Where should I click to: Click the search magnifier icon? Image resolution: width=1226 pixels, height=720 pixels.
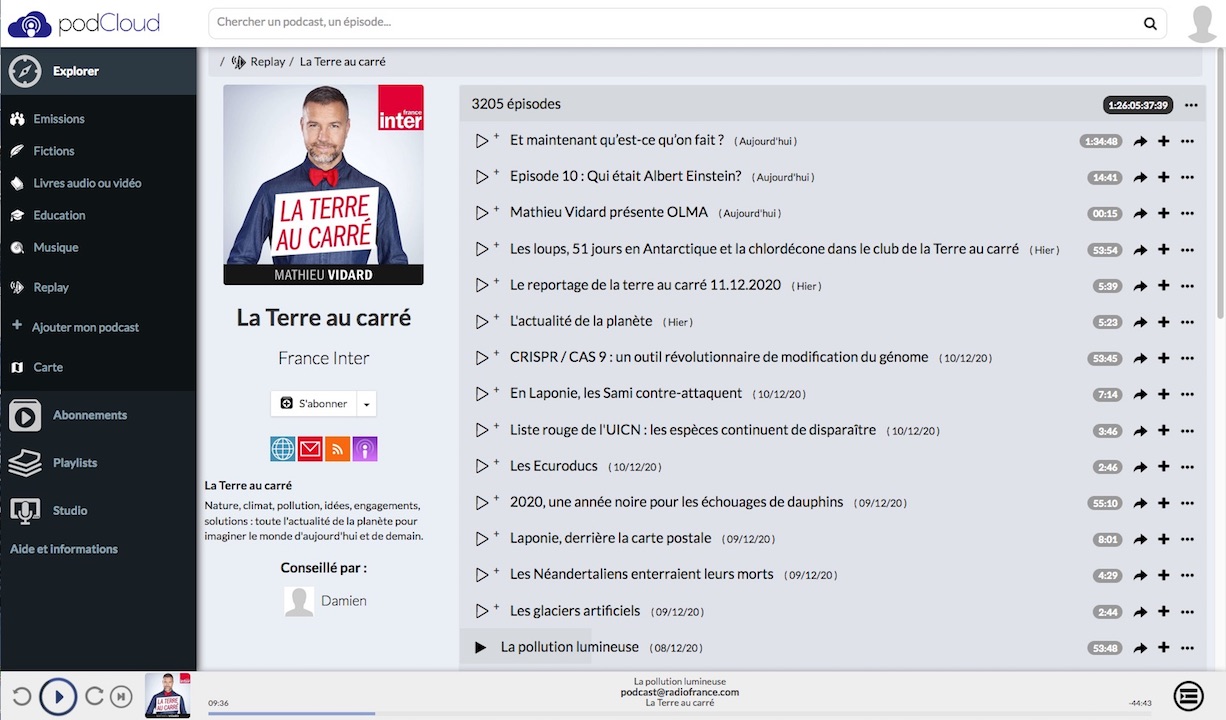(1150, 23)
